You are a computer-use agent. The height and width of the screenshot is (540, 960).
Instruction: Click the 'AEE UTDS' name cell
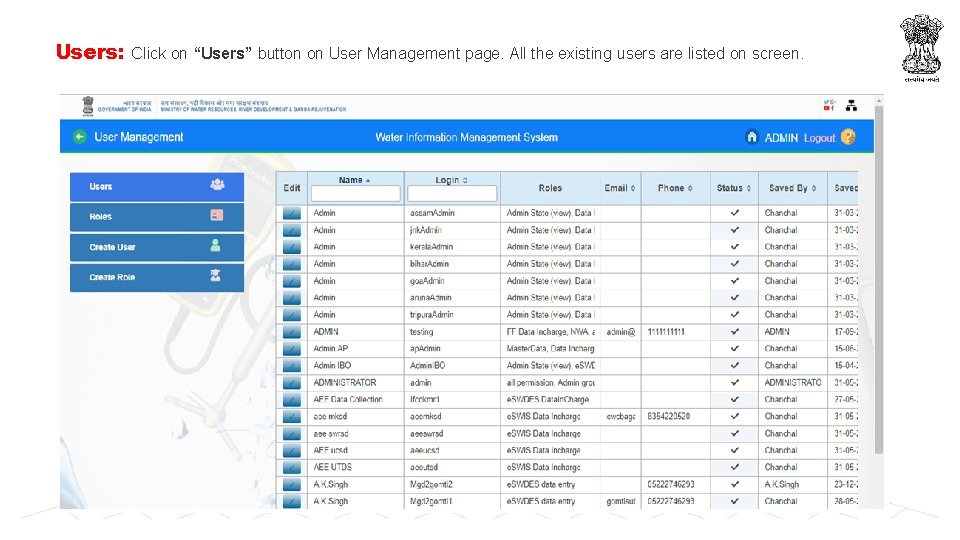332,467
